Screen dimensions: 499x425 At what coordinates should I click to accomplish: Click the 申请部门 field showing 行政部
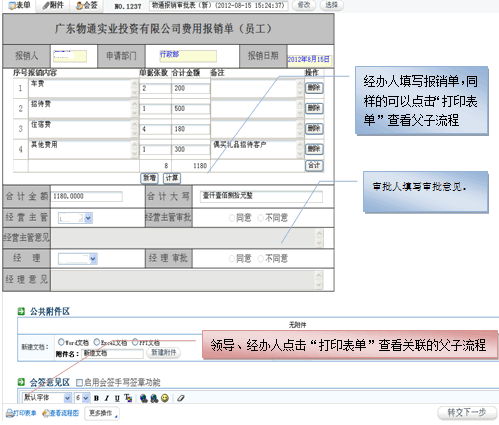pyautogui.click(x=188, y=56)
